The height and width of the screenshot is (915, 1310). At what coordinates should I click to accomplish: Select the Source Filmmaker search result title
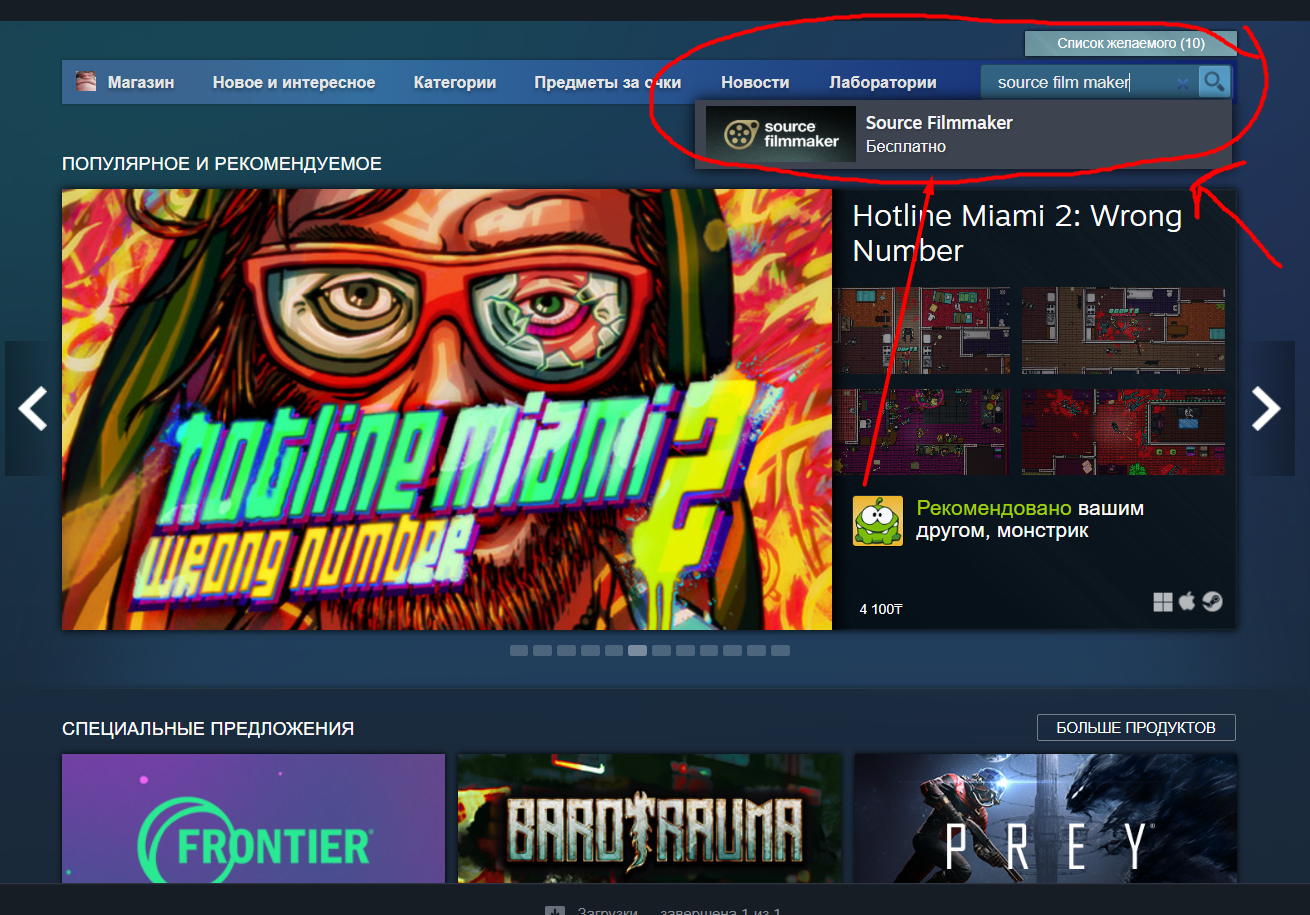tap(939, 123)
